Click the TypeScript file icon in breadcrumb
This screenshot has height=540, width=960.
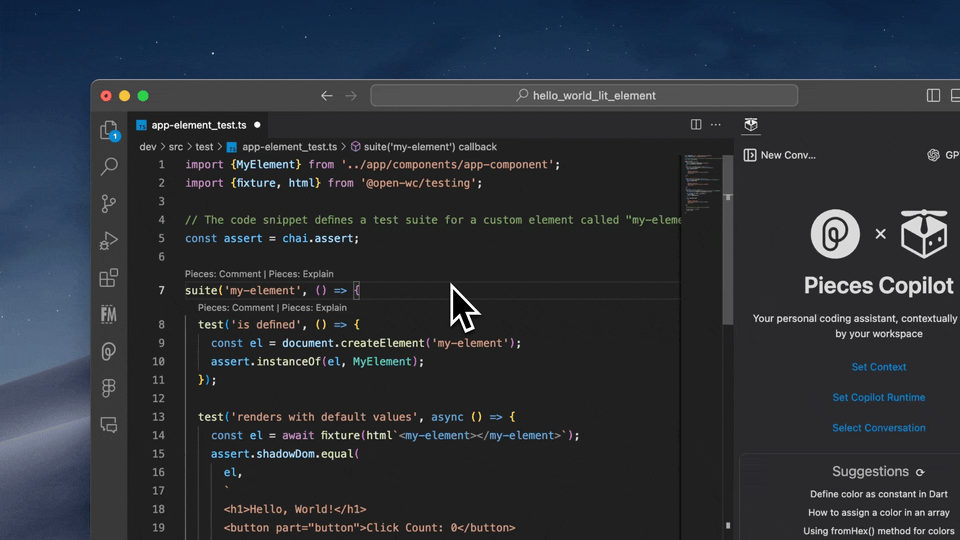pyautogui.click(x=231, y=147)
